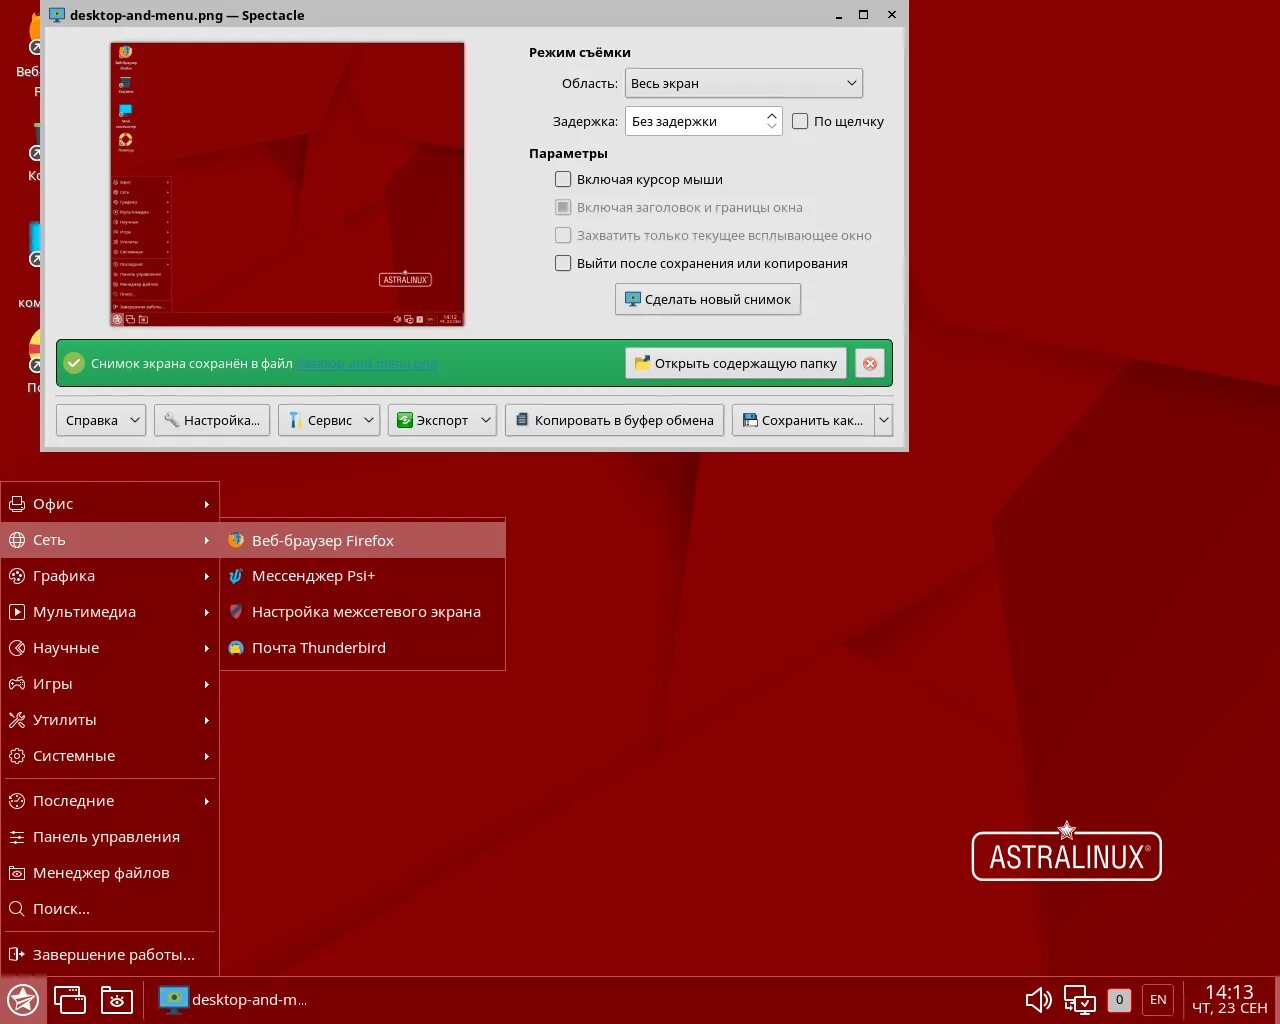The width and height of the screenshot is (1280, 1024).
Task: Adjust the Задержка spinner arrows
Action: pos(771,121)
